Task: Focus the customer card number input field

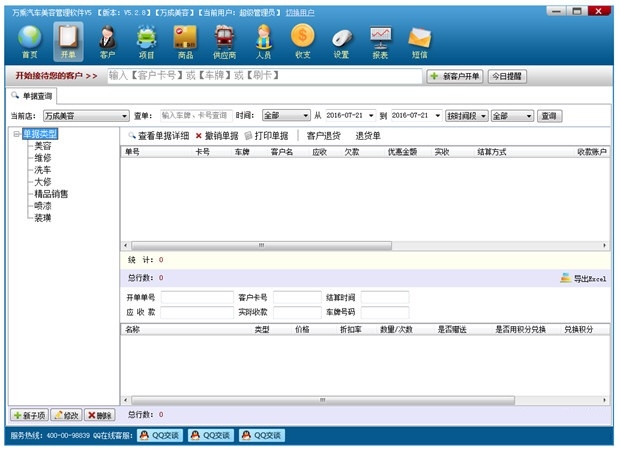Action: (x=297, y=297)
